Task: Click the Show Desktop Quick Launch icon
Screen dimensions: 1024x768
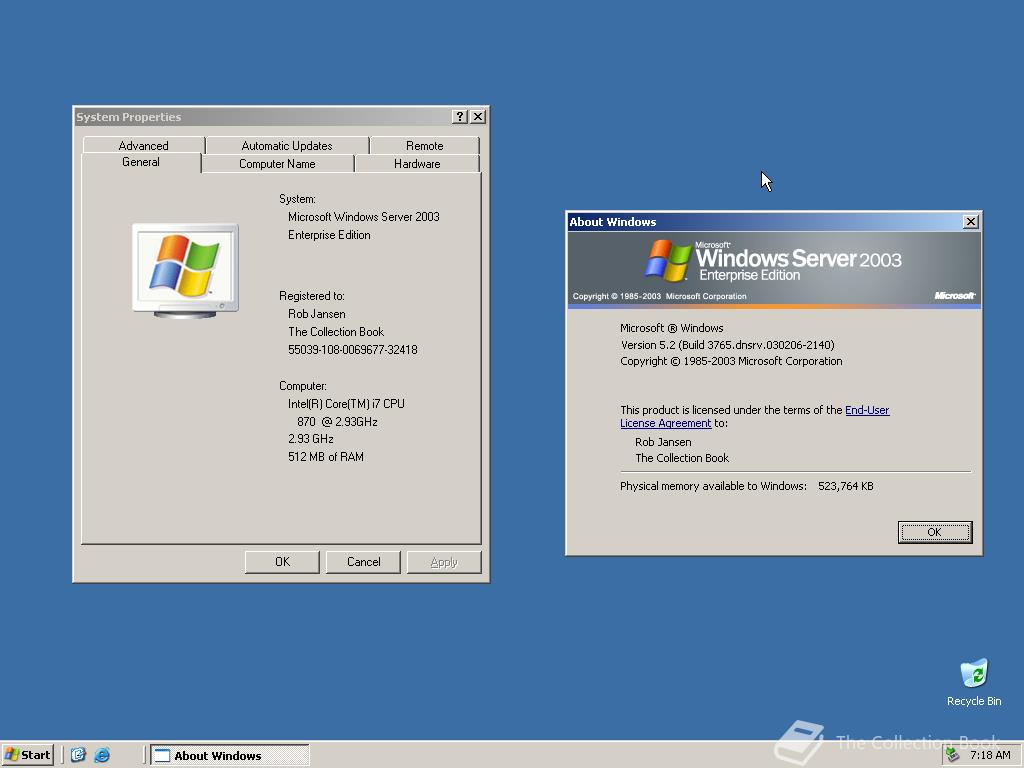Action: coord(78,755)
